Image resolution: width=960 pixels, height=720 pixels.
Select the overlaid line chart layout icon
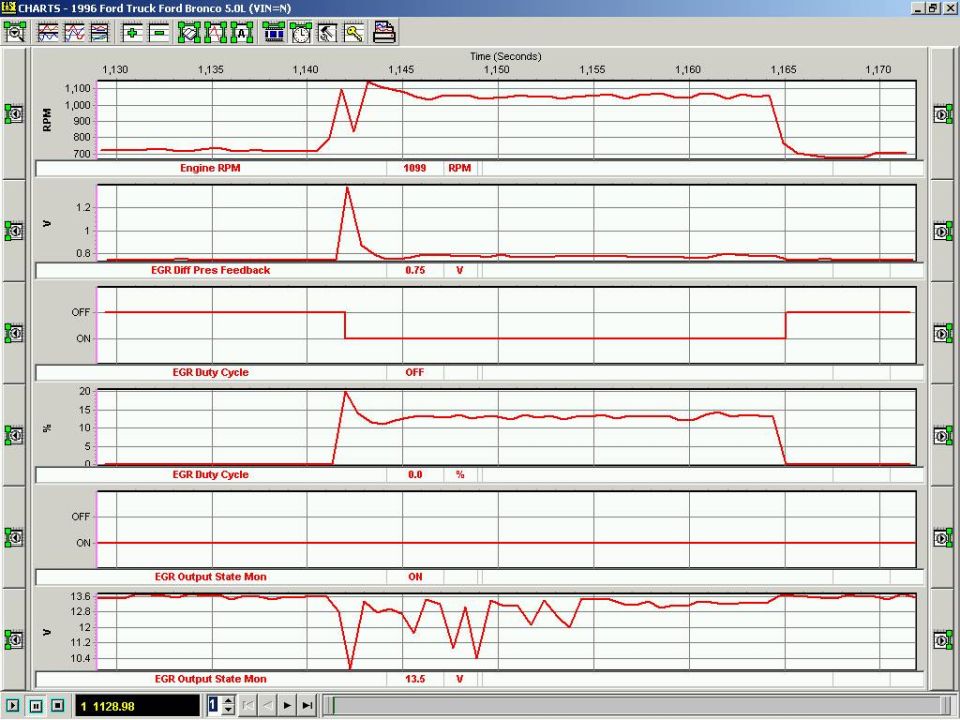tap(74, 32)
